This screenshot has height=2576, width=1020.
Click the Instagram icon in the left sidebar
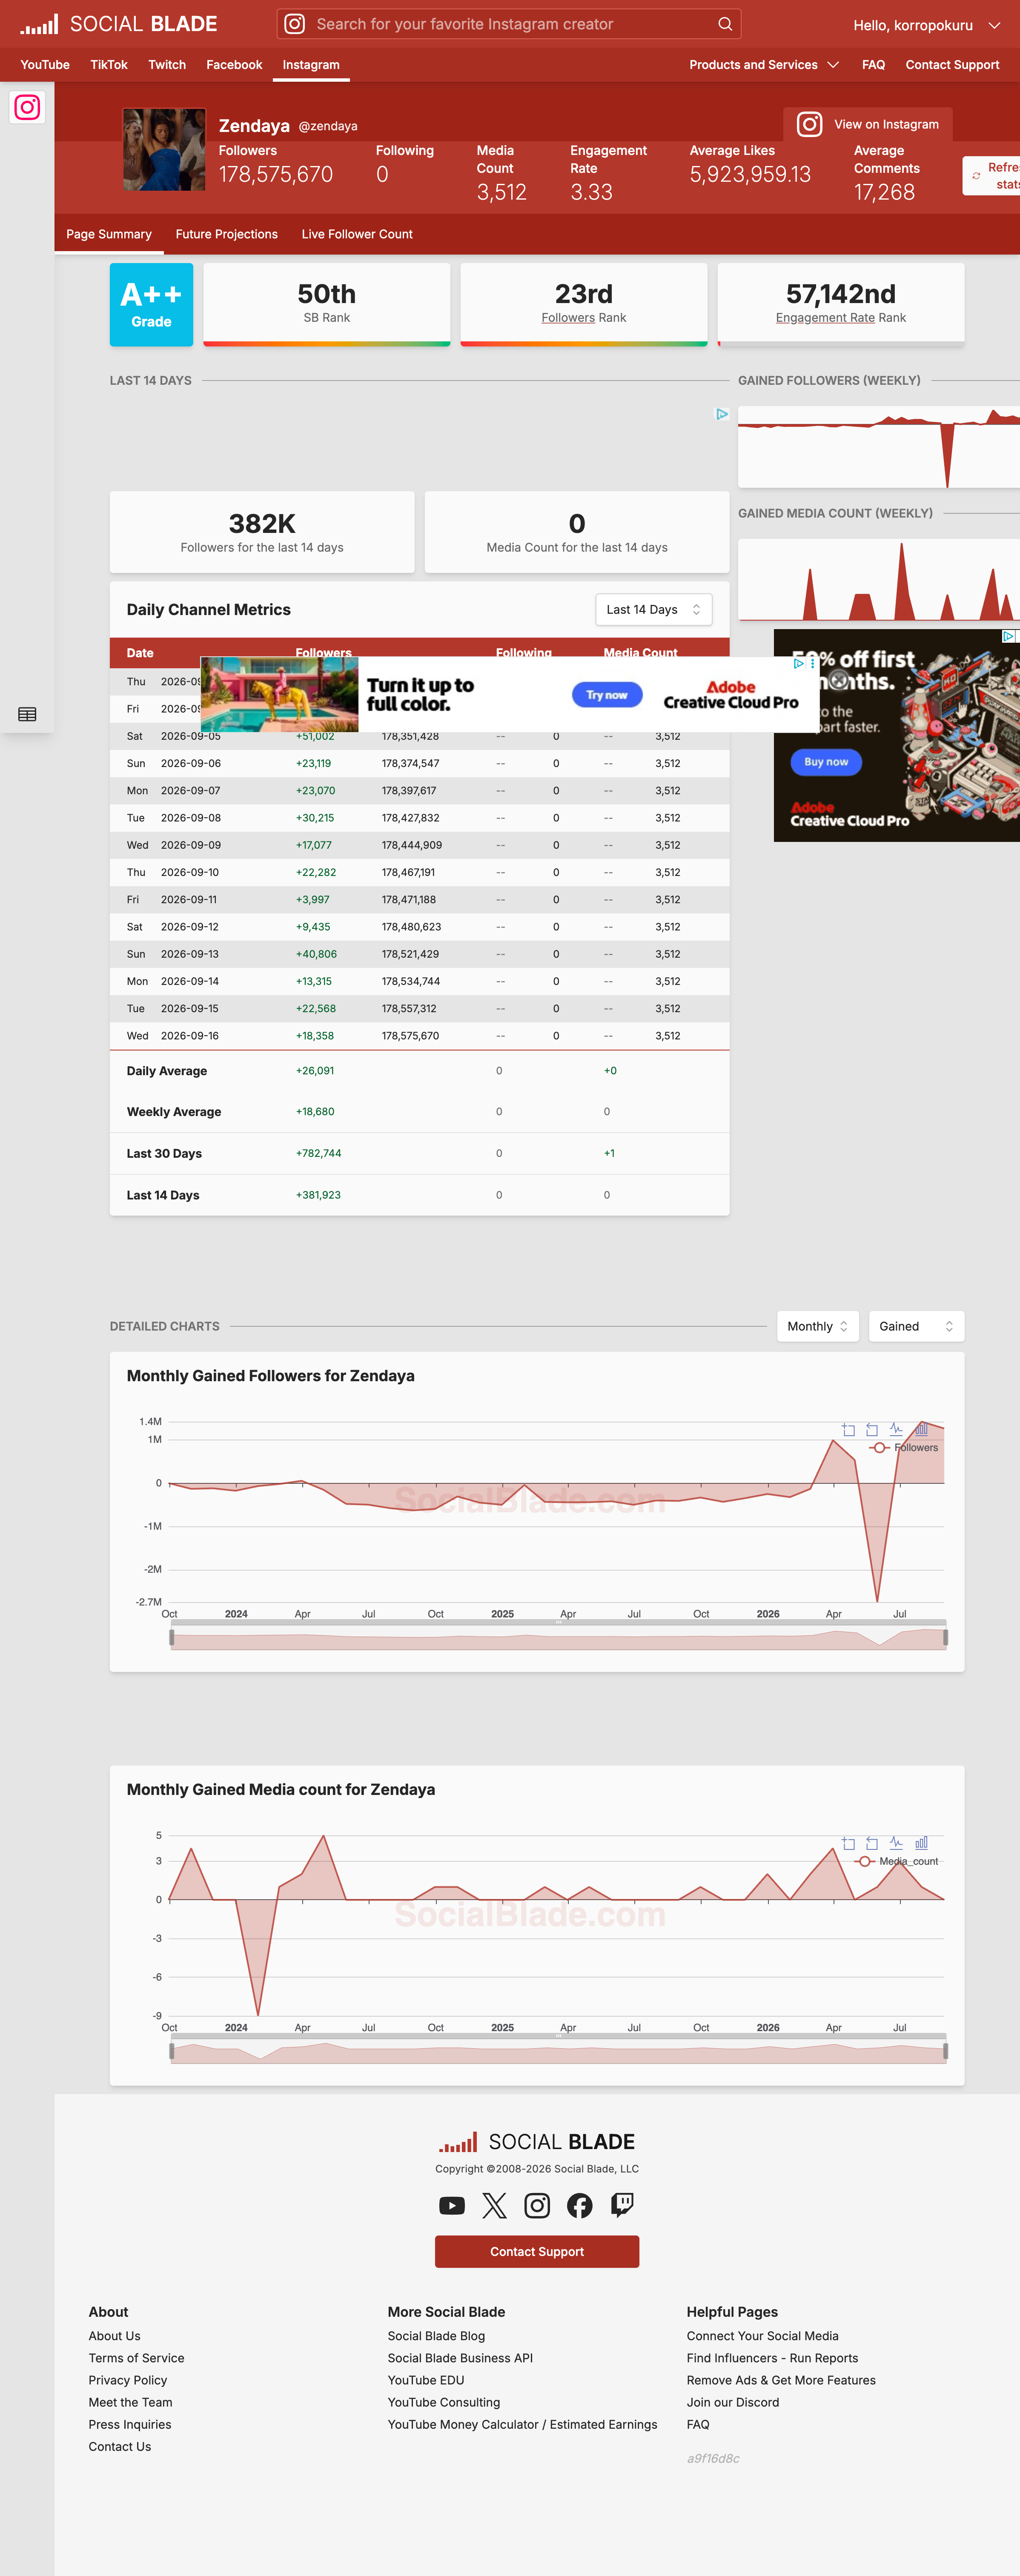point(27,107)
